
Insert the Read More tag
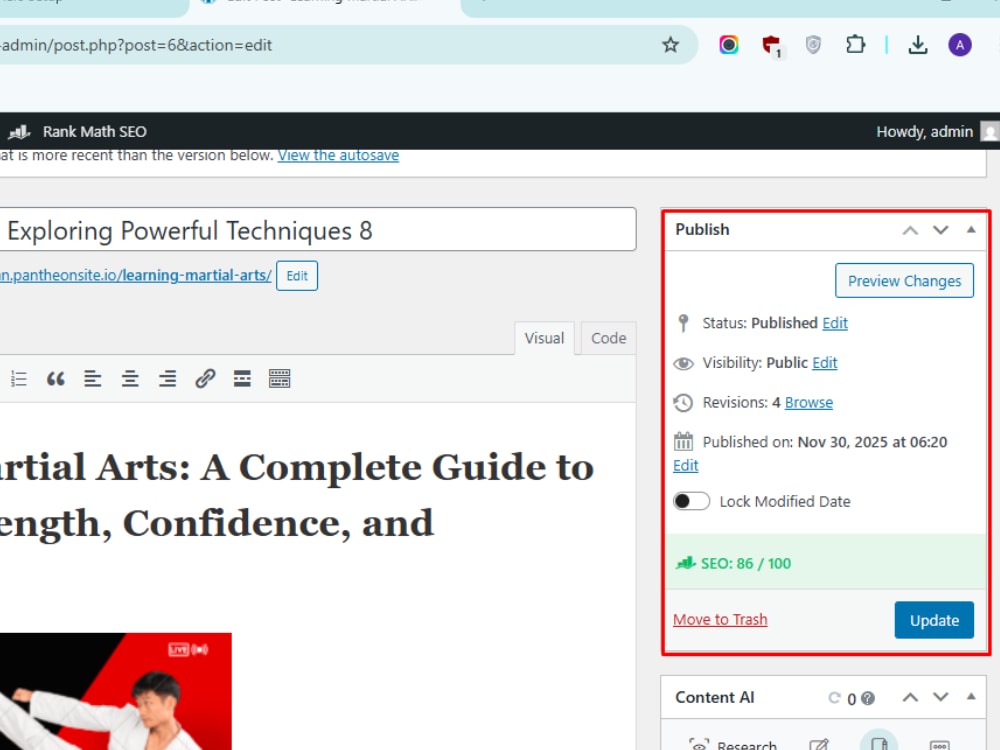coord(242,379)
